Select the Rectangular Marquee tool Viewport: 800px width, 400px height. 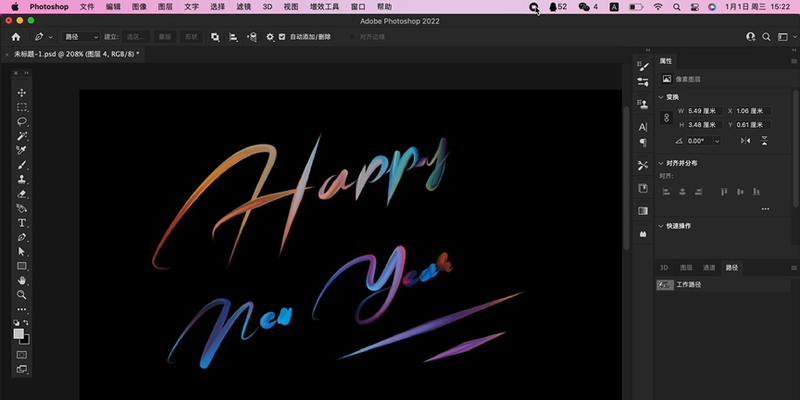click(x=22, y=107)
